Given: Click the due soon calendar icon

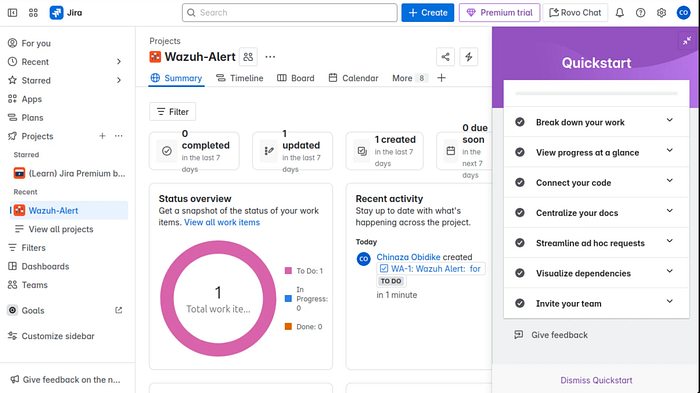Looking at the screenshot, I should 451,151.
